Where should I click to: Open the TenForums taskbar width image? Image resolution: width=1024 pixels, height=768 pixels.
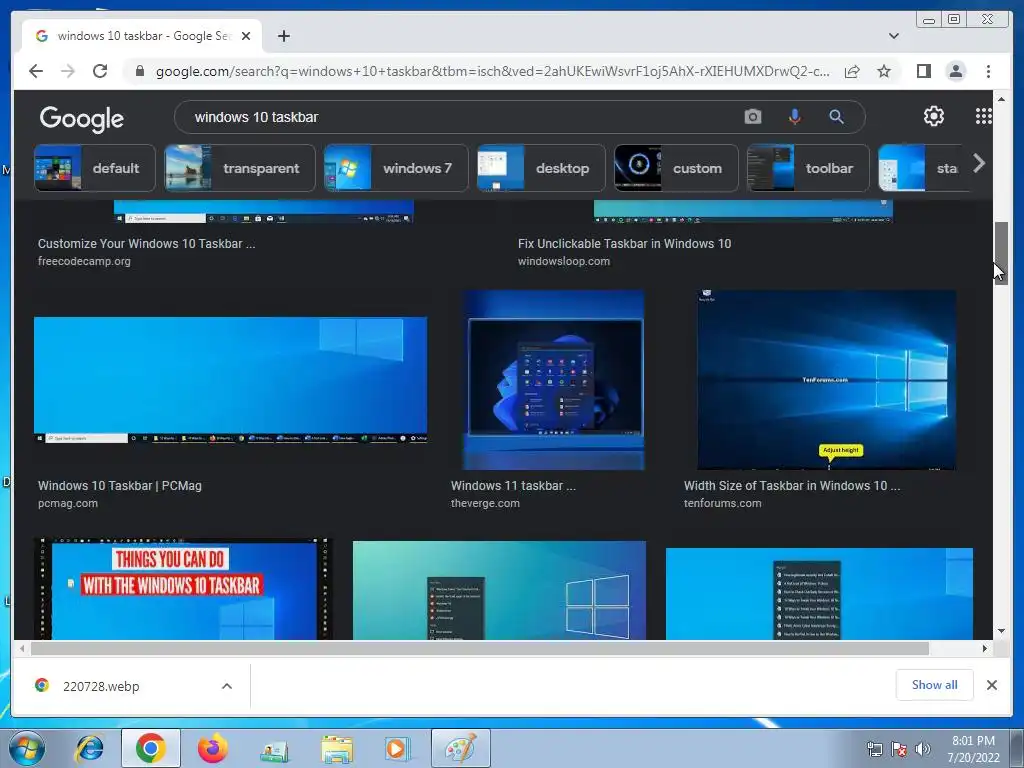click(x=826, y=380)
